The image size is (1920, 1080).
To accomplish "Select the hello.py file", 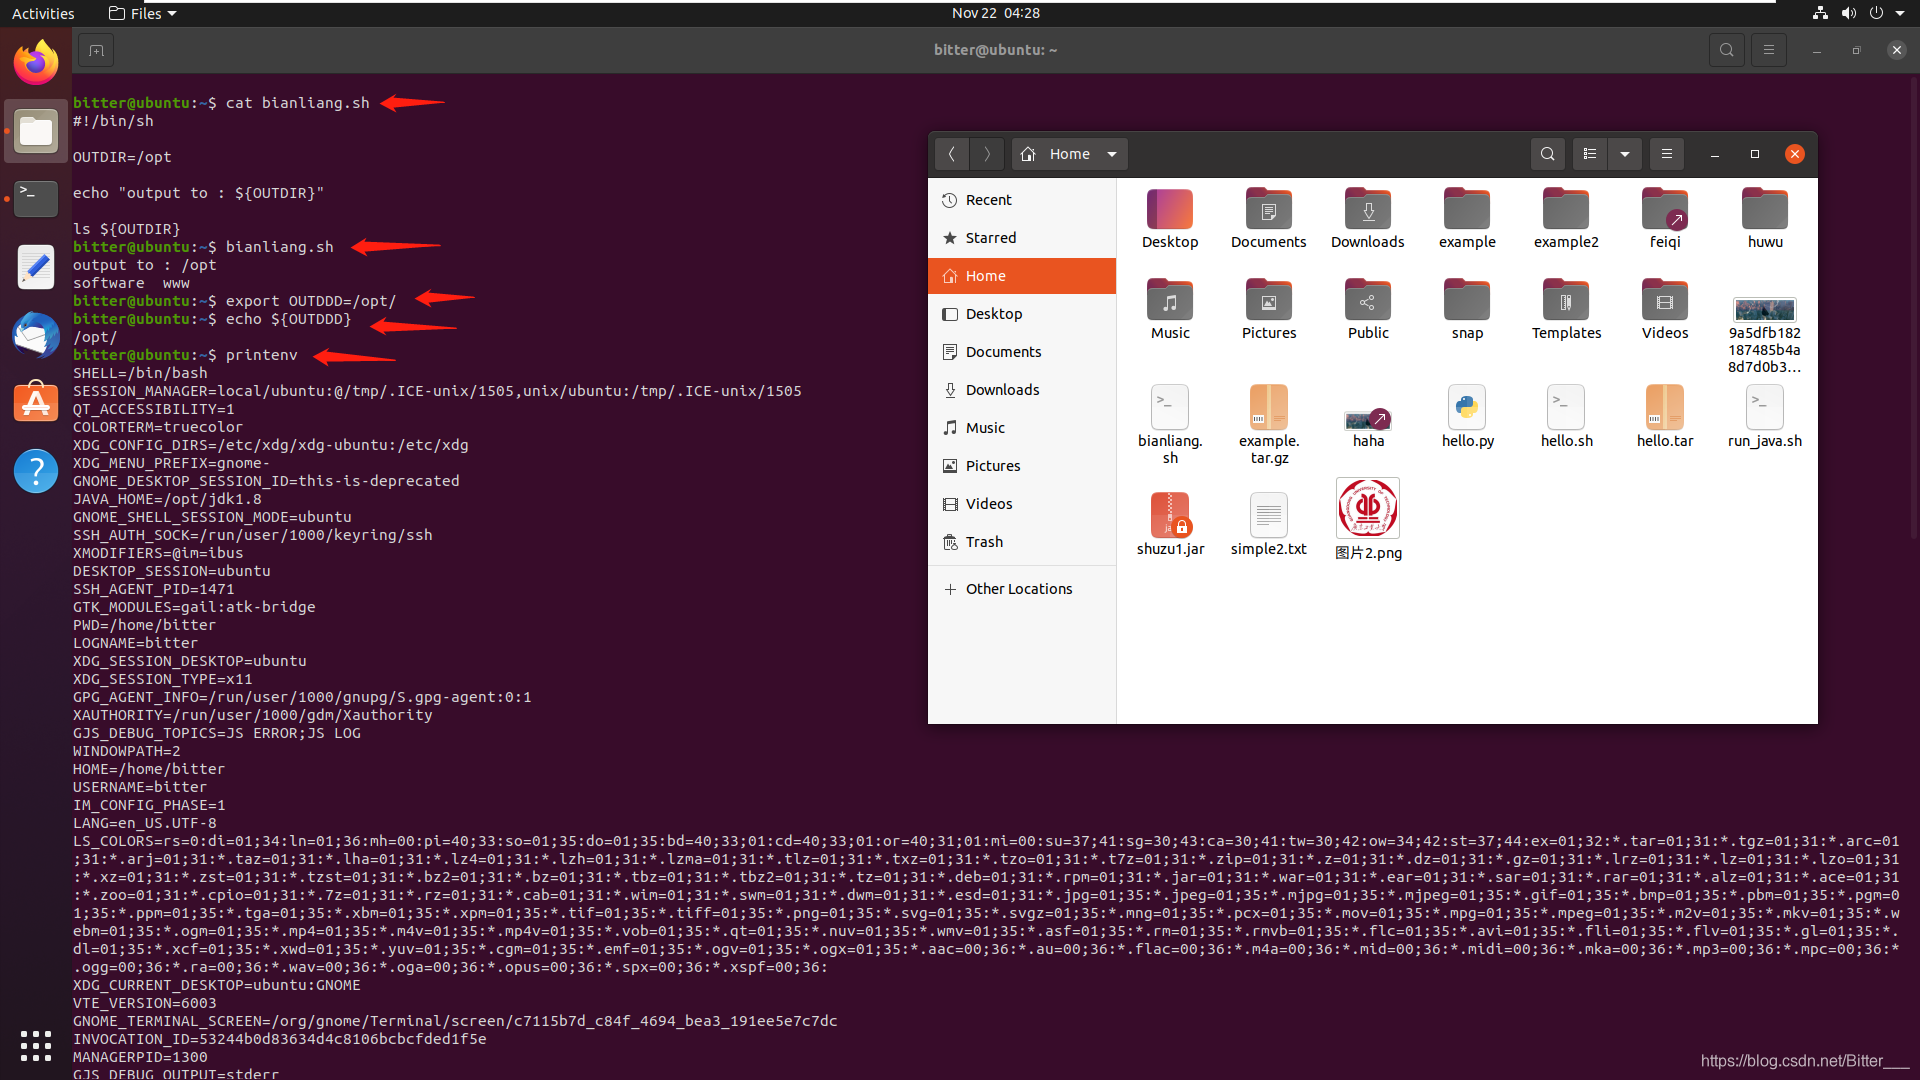I will pos(1467,410).
